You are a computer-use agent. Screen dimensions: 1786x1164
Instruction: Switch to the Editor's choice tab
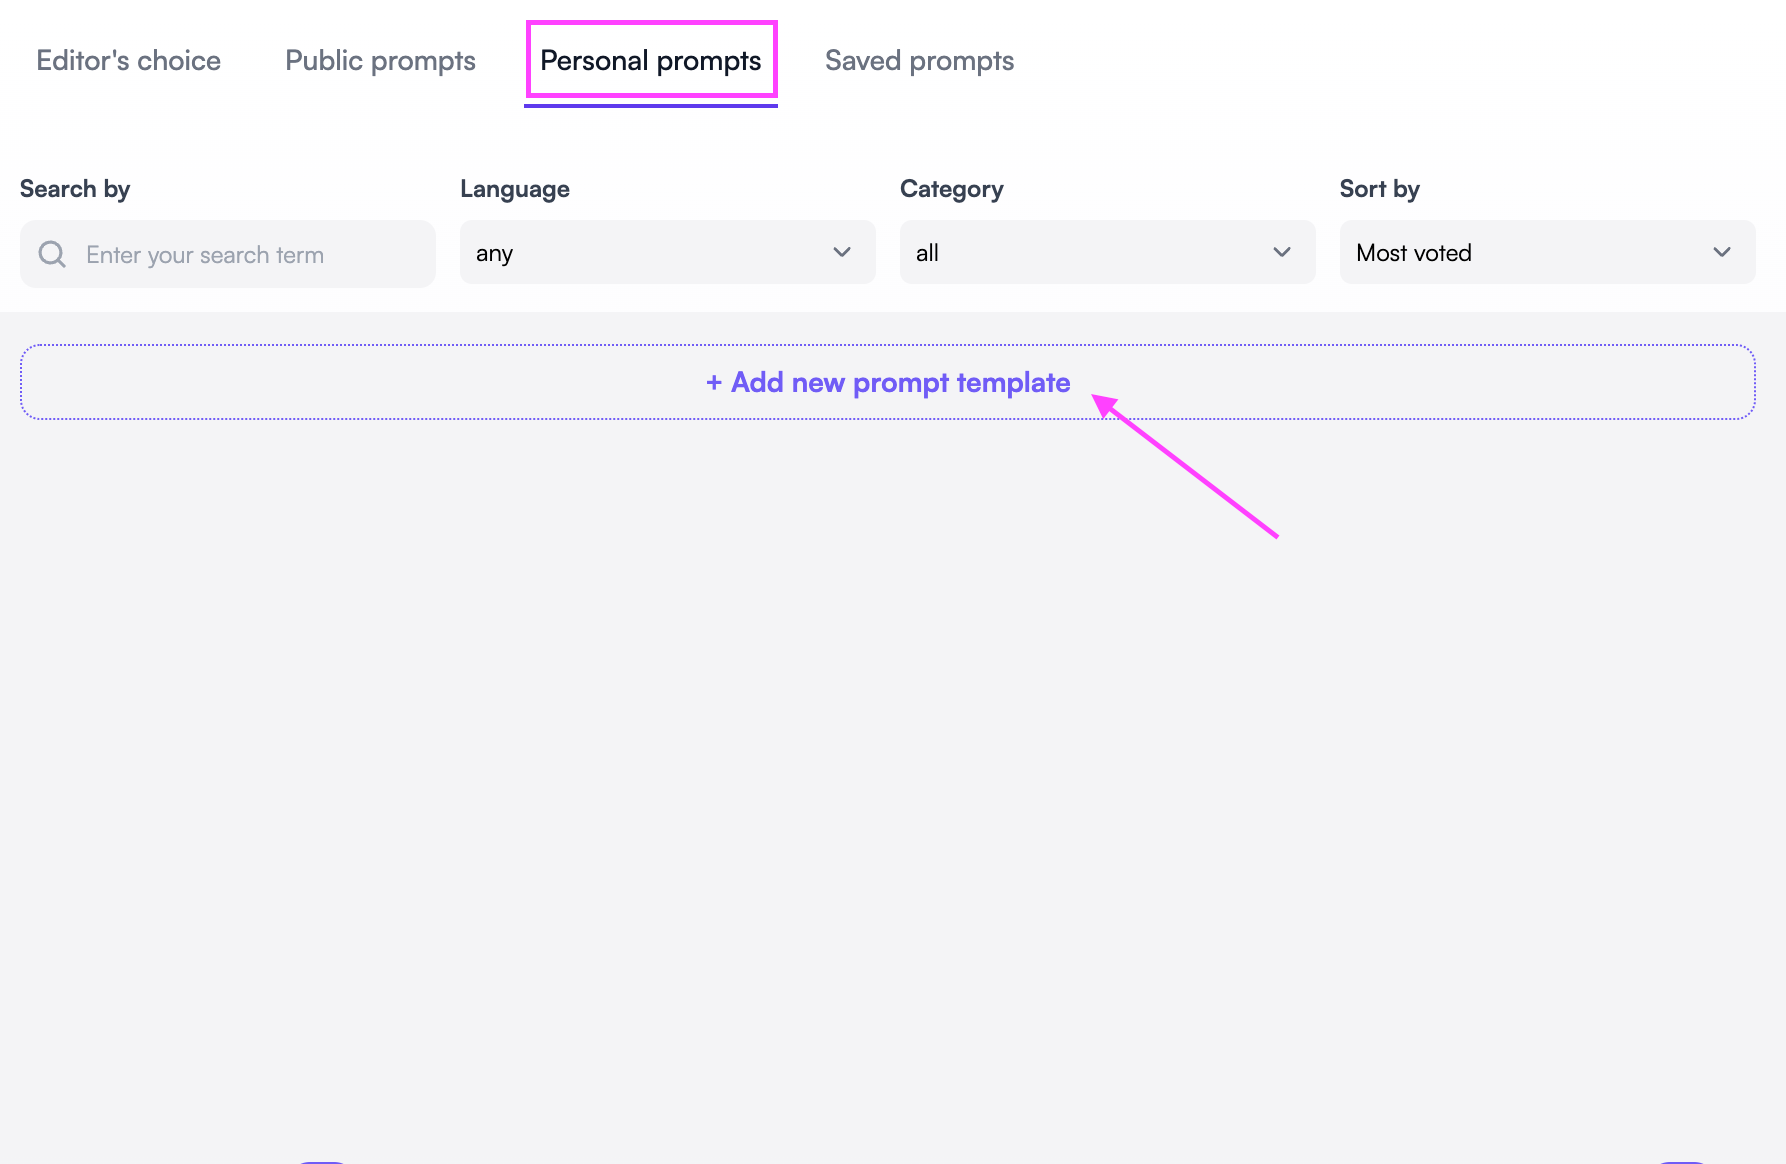[128, 60]
